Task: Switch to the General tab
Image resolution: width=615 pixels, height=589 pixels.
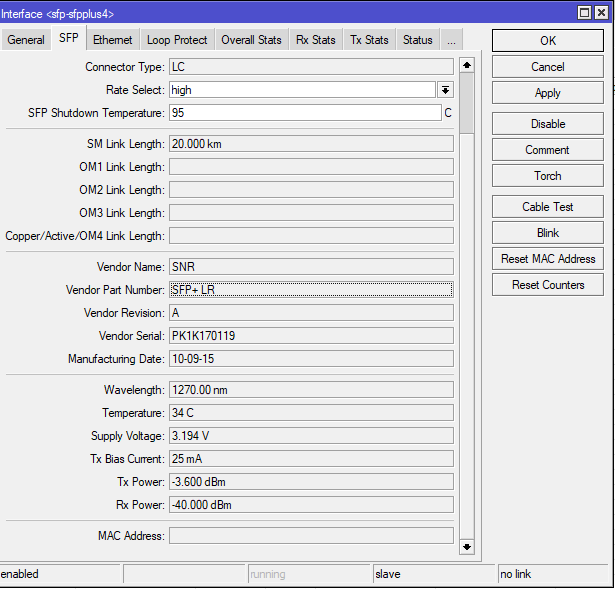Action: pyautogui.click(x=26, y=40)
